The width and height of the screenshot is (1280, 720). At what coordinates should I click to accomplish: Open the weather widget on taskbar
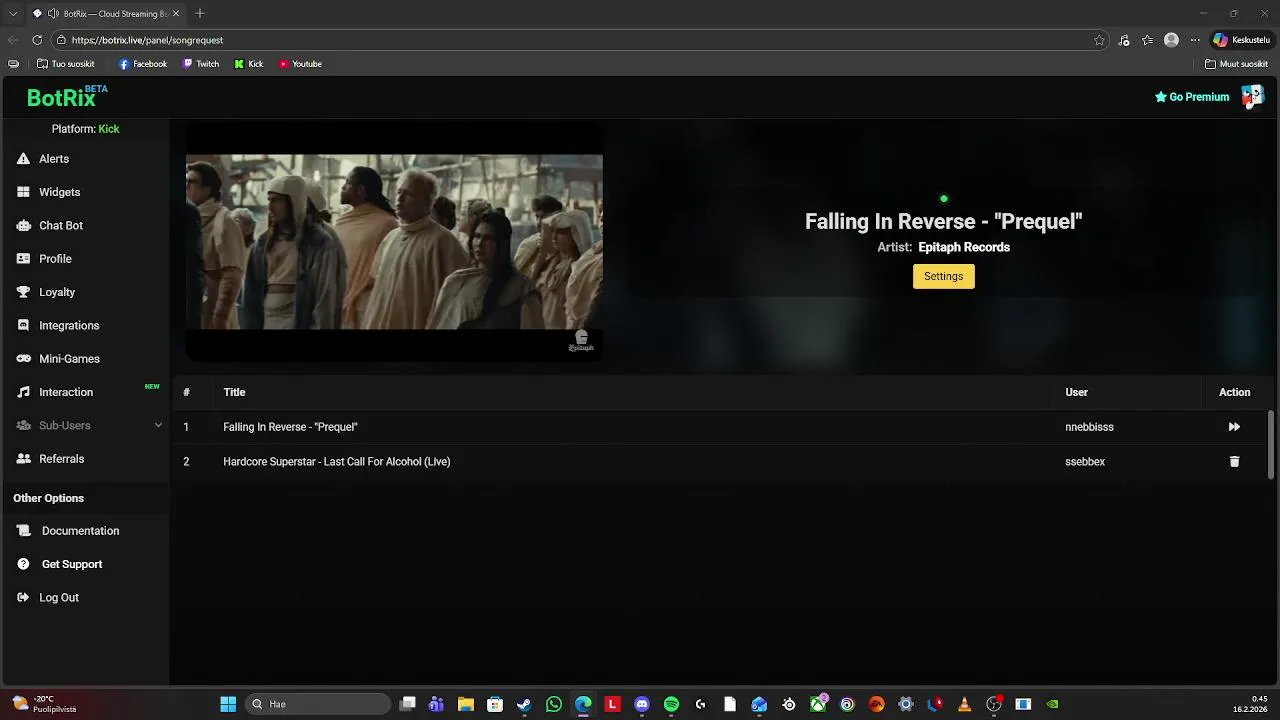45,704
